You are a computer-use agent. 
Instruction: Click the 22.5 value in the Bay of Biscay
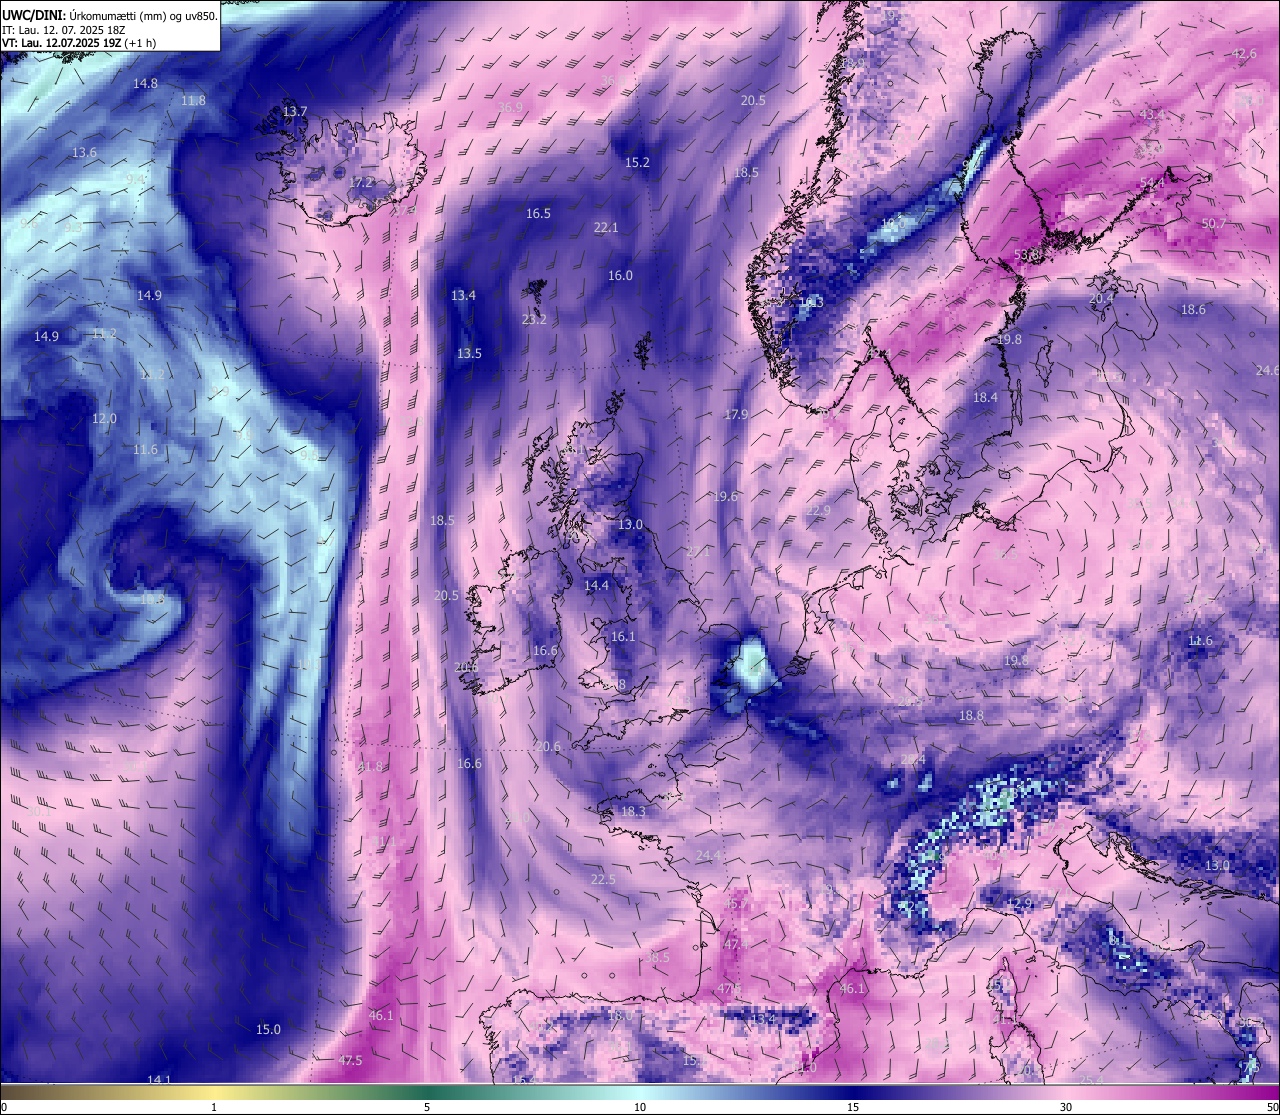603,880
